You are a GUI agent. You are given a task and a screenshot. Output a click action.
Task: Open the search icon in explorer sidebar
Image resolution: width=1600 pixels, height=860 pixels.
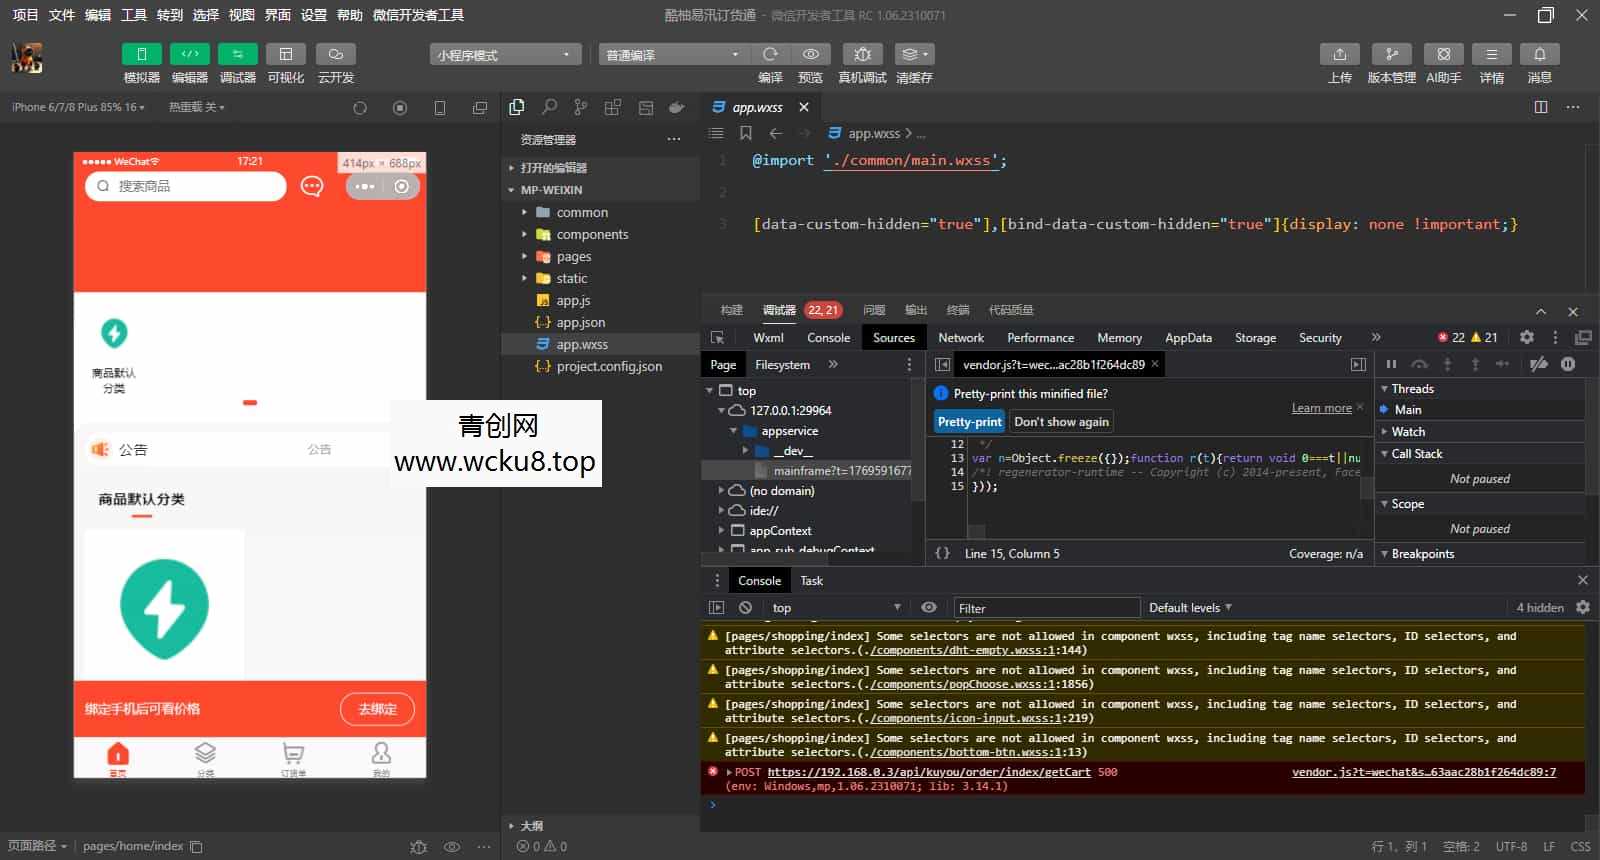(549, 107)
